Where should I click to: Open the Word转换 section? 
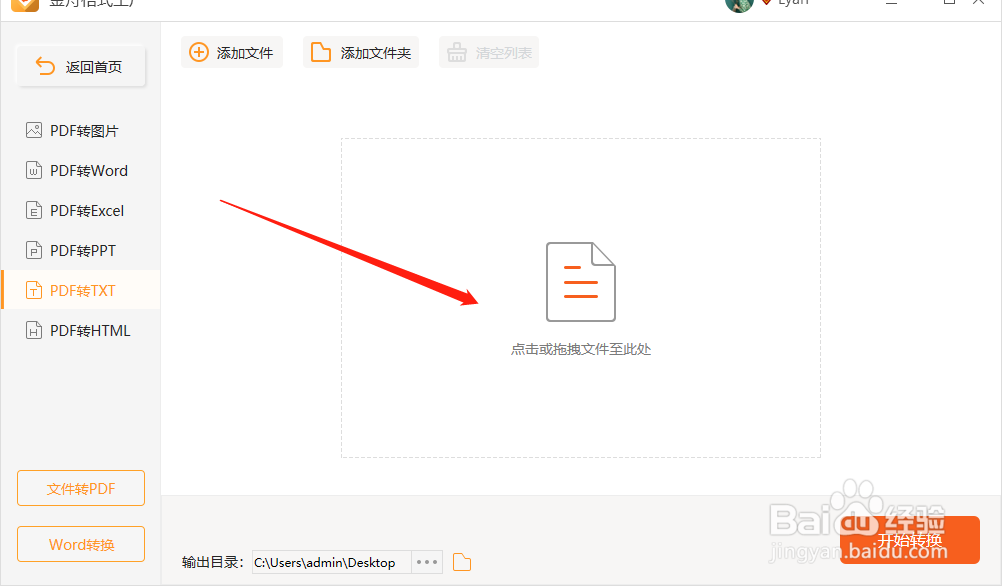[x=81, y=544]
